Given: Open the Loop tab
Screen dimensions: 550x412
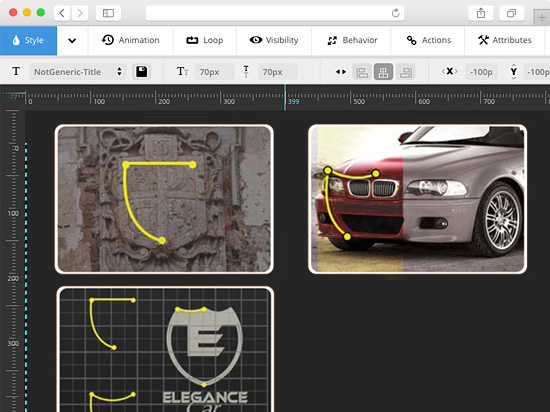Looking at the screenshot, I should pos(204,40).
